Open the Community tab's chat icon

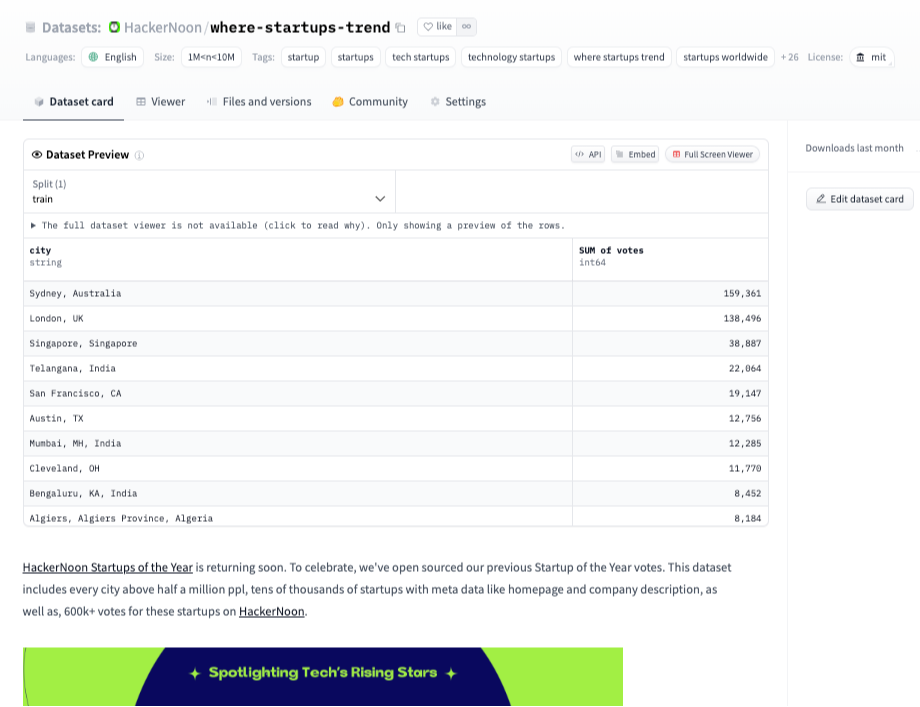pyautogui.click(x=337, y=101)
